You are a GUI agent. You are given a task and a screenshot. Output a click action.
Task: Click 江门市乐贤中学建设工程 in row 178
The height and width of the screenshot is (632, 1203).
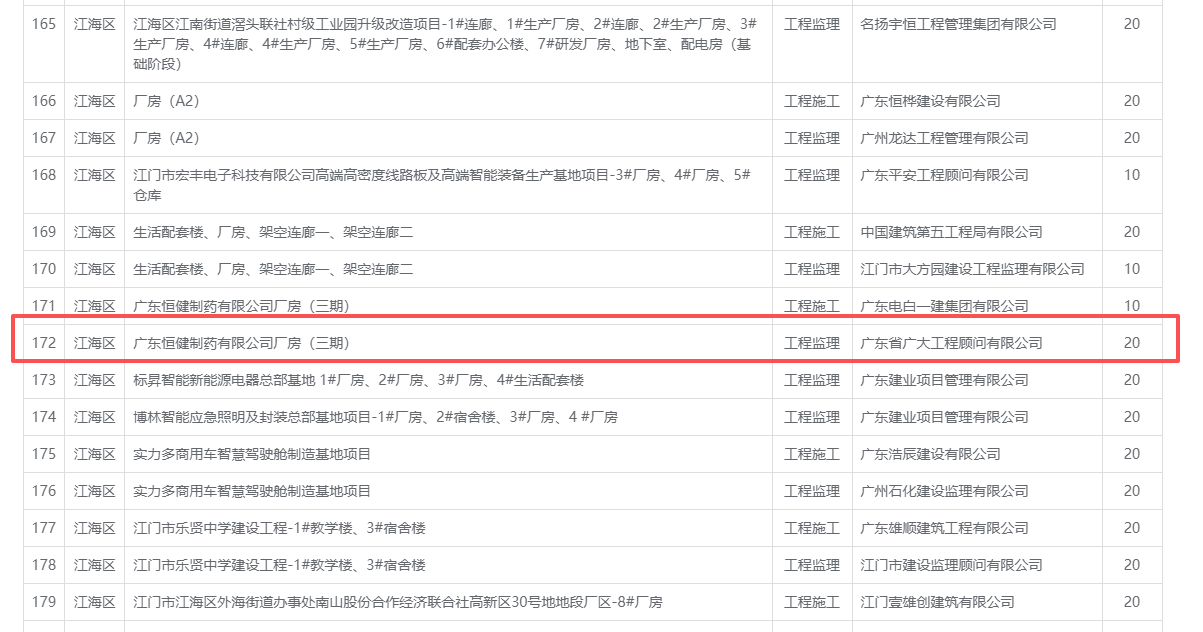(279, 565)
